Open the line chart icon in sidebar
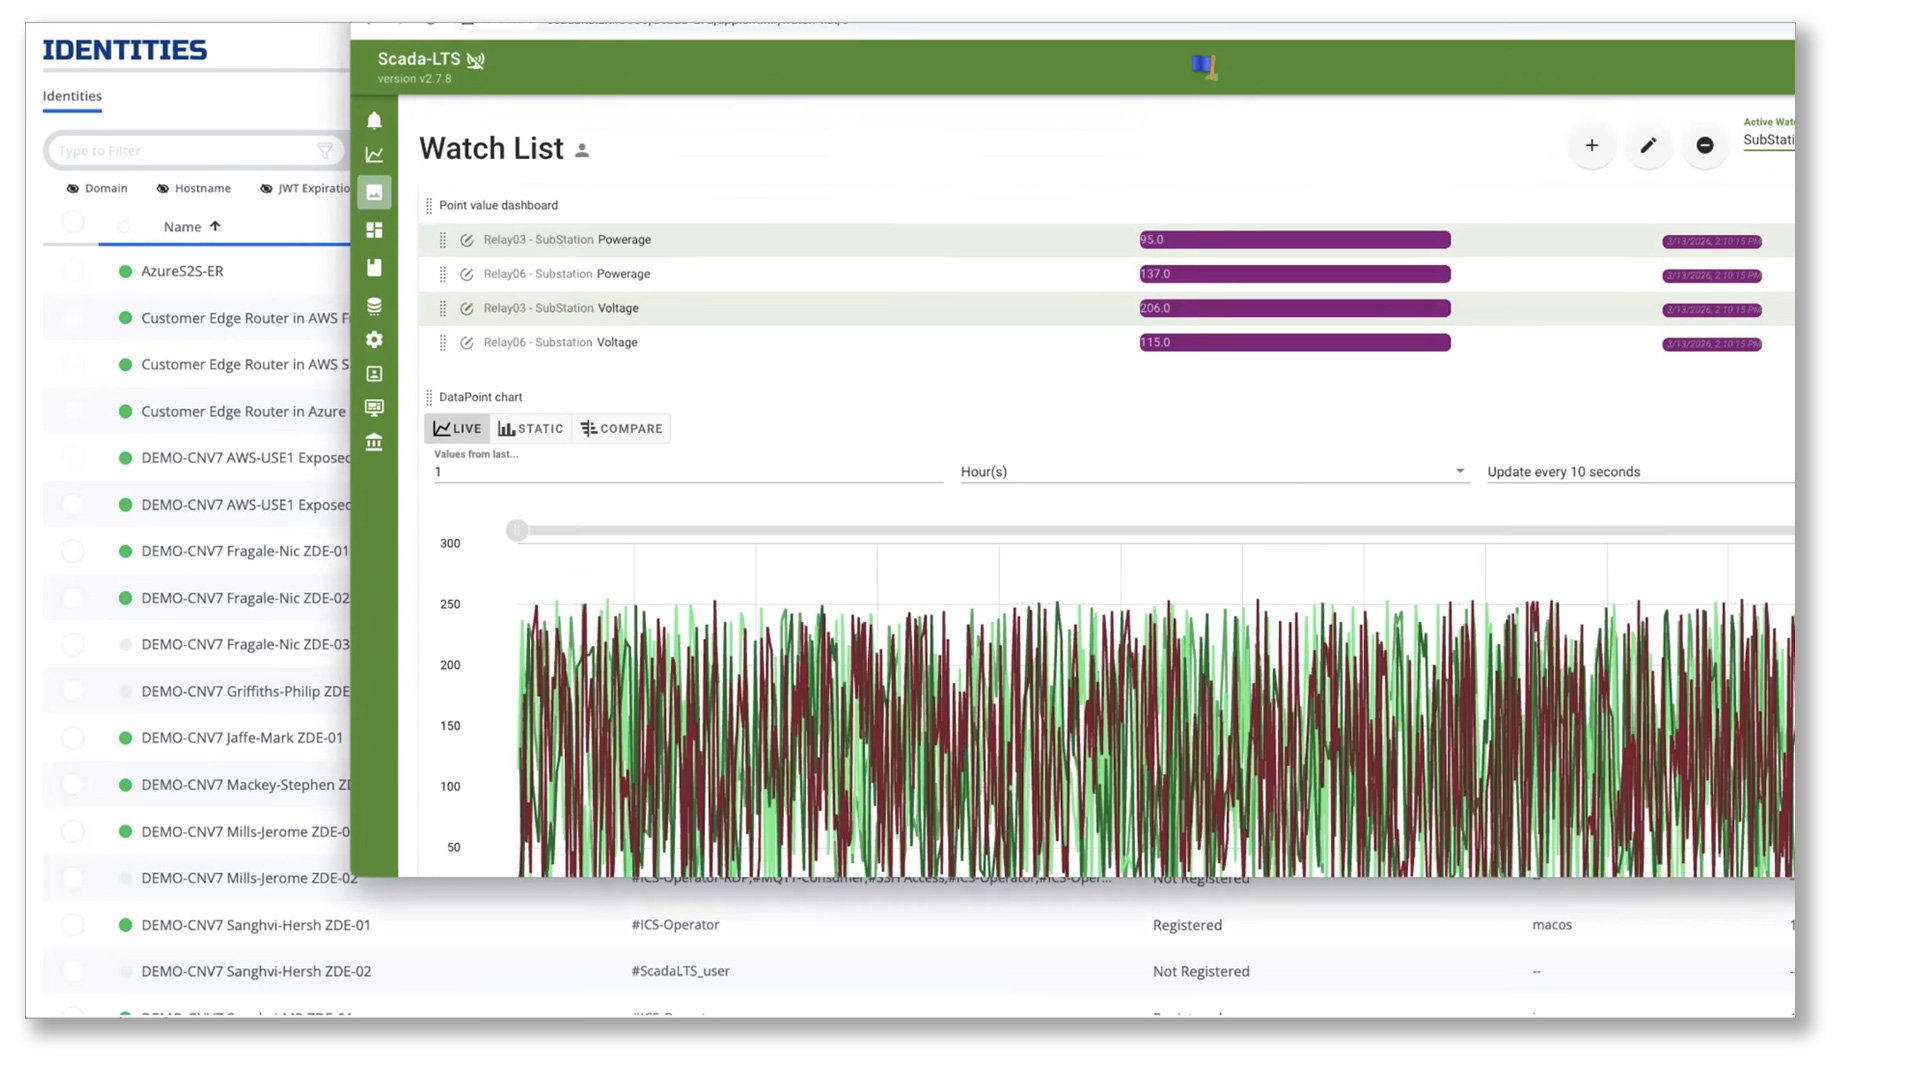This screenshot has height=1080, width=1920. [x=374, y=155]
